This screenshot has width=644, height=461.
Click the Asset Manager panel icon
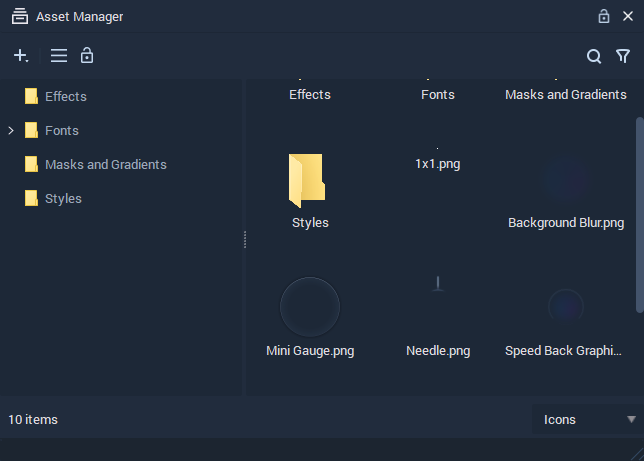(x=20, y=16)
